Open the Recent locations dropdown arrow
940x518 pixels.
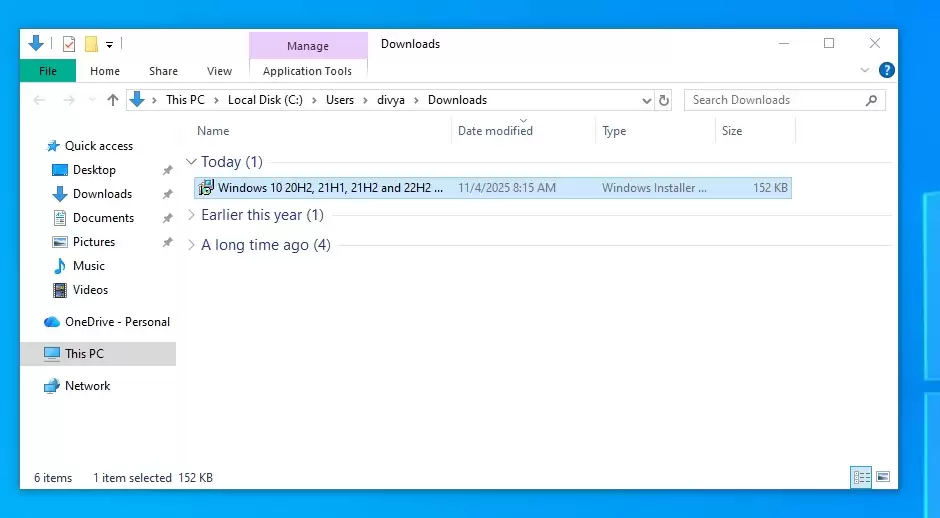pos(92,100)
